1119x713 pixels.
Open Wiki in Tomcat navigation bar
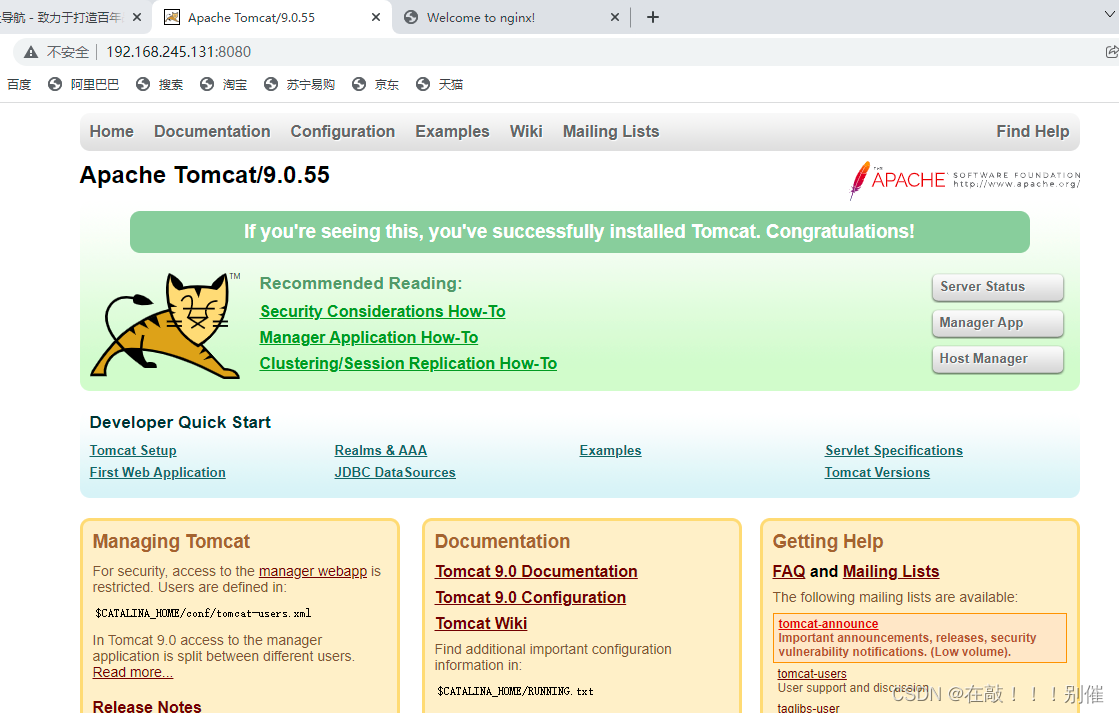click(x=526, y=131)
